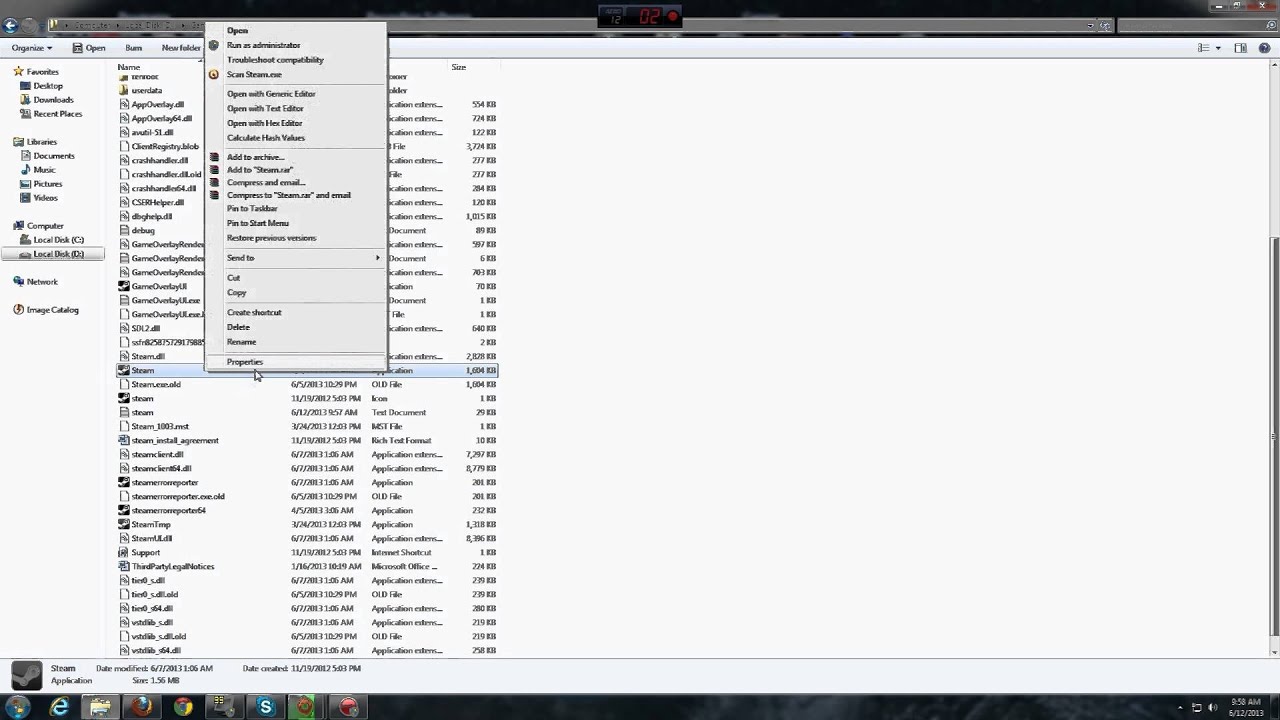The image size is (1280, 720).
Task: Choose Cut in the context menu
Action: [233, 278]
